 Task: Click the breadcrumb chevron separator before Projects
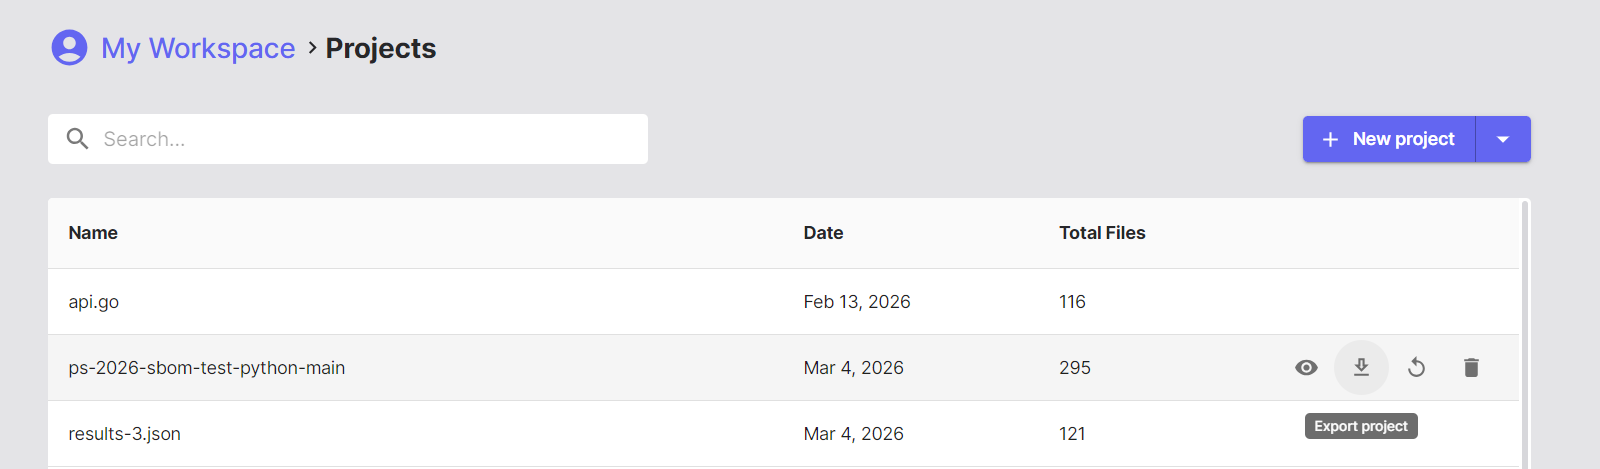(312, 47)
